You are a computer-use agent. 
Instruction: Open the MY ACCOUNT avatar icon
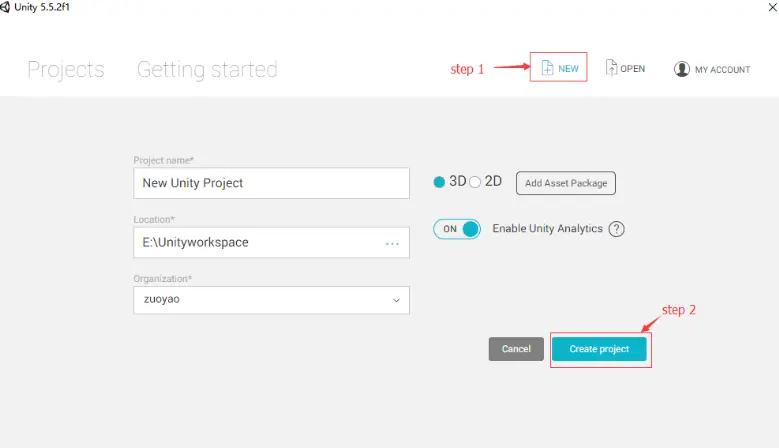click(682, 69)
